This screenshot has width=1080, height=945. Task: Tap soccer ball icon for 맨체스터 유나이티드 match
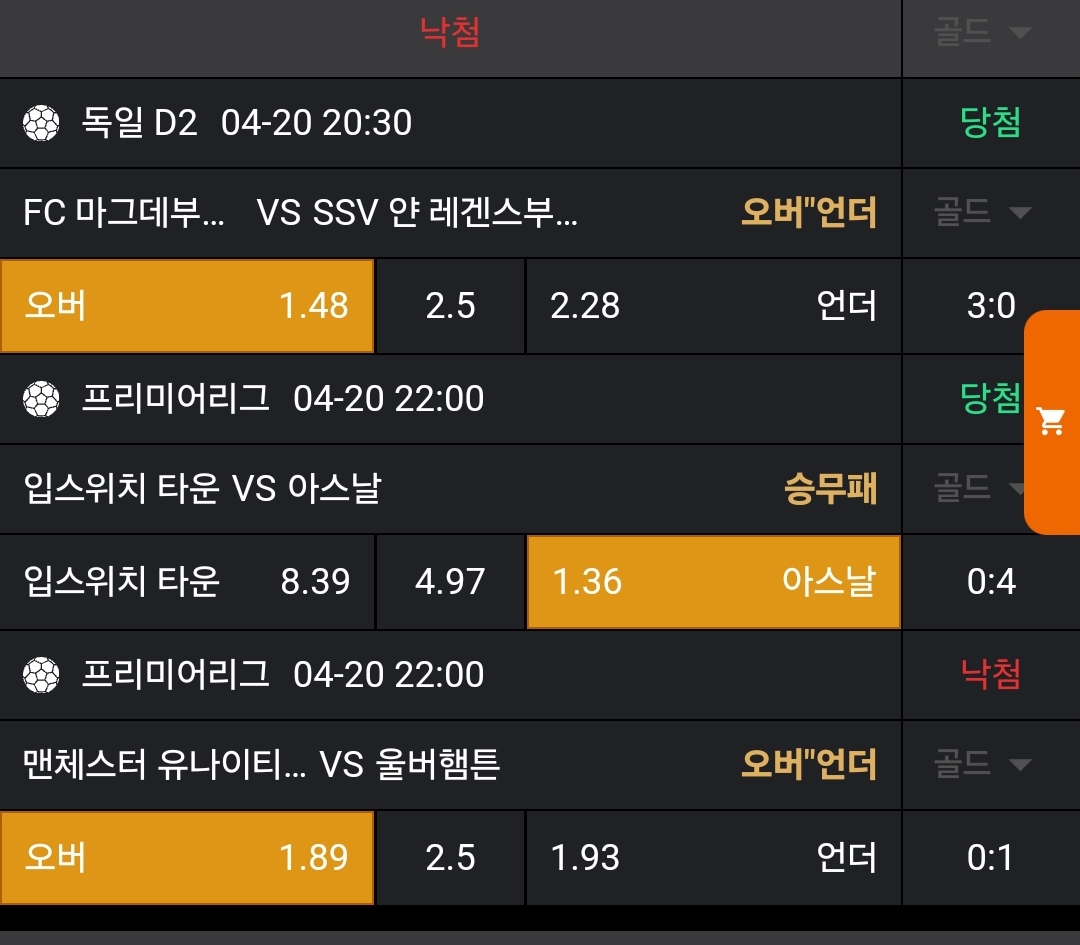pyautogui.click(x=41, y=675)
